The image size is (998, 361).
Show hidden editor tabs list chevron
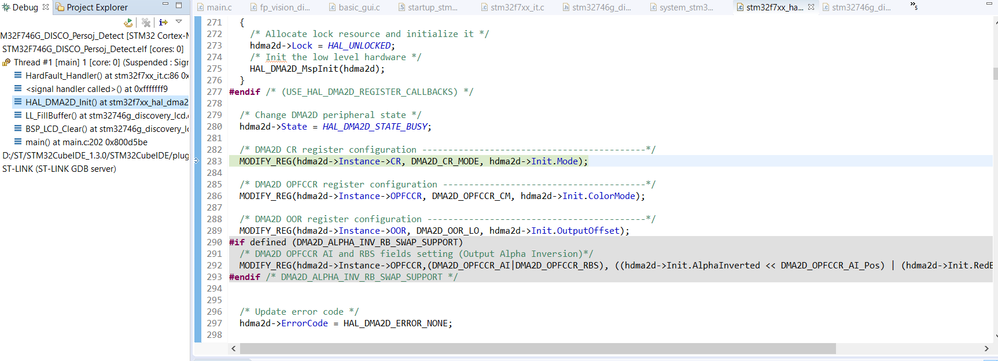point(915,6)
